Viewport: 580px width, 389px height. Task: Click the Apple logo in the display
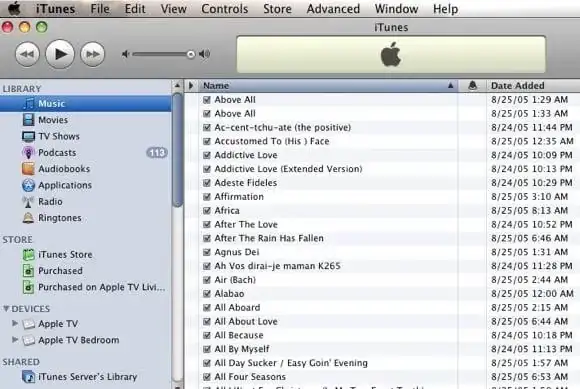391,54
